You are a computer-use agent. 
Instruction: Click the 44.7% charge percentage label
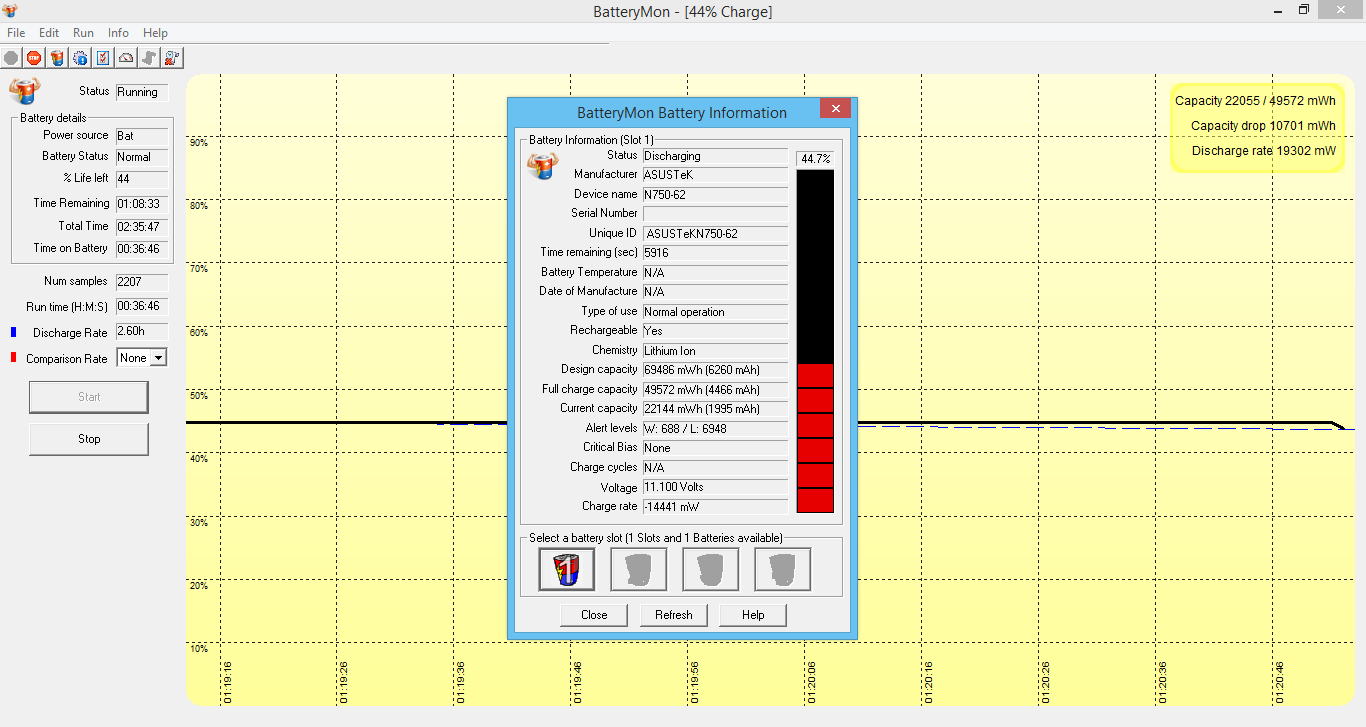point(815,159)
